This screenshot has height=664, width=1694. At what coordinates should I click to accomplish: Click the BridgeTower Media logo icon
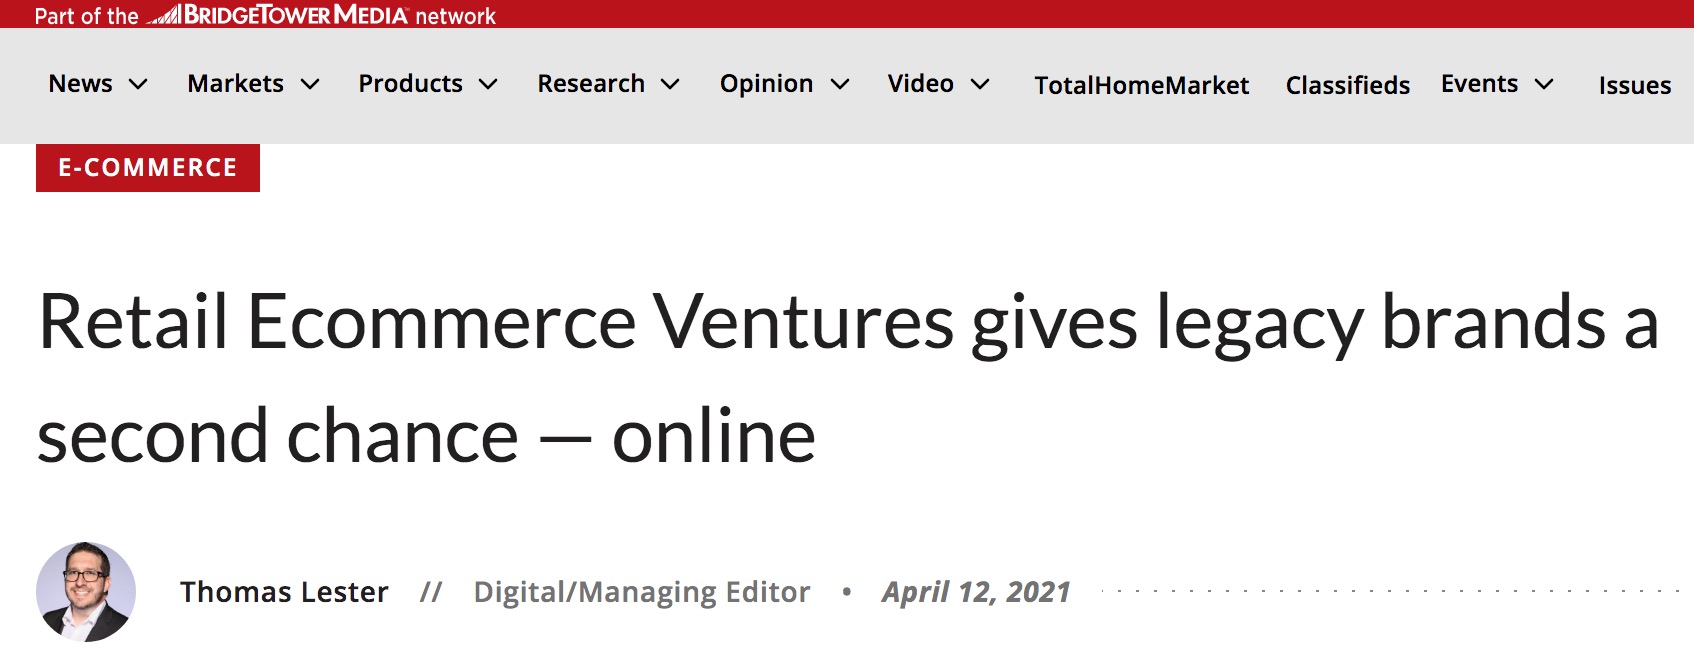tap(164, 15)
